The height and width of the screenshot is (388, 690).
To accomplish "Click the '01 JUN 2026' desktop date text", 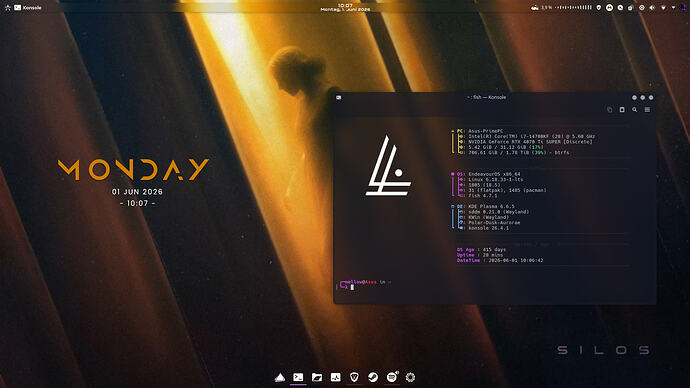I will (x=137, y=192).
